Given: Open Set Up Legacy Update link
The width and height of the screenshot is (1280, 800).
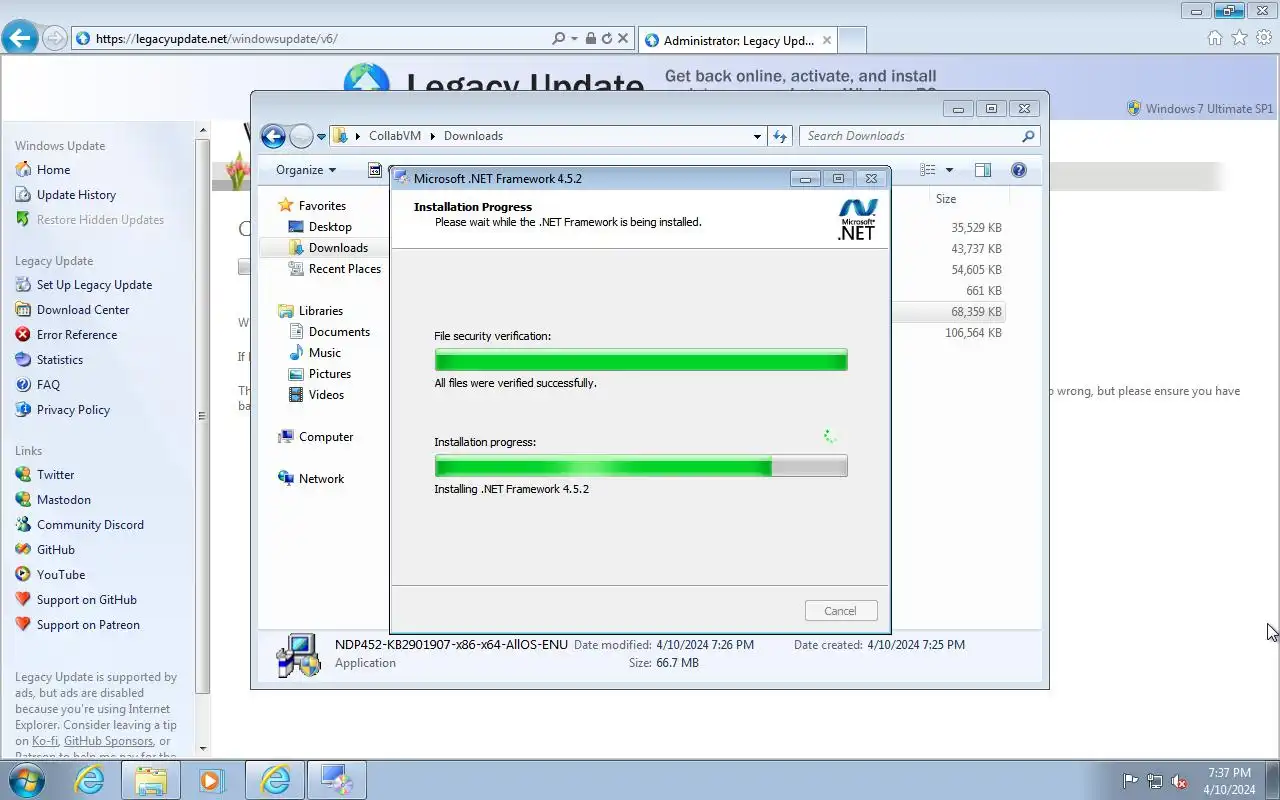Looking at the screenshot, I should [94, 285].
